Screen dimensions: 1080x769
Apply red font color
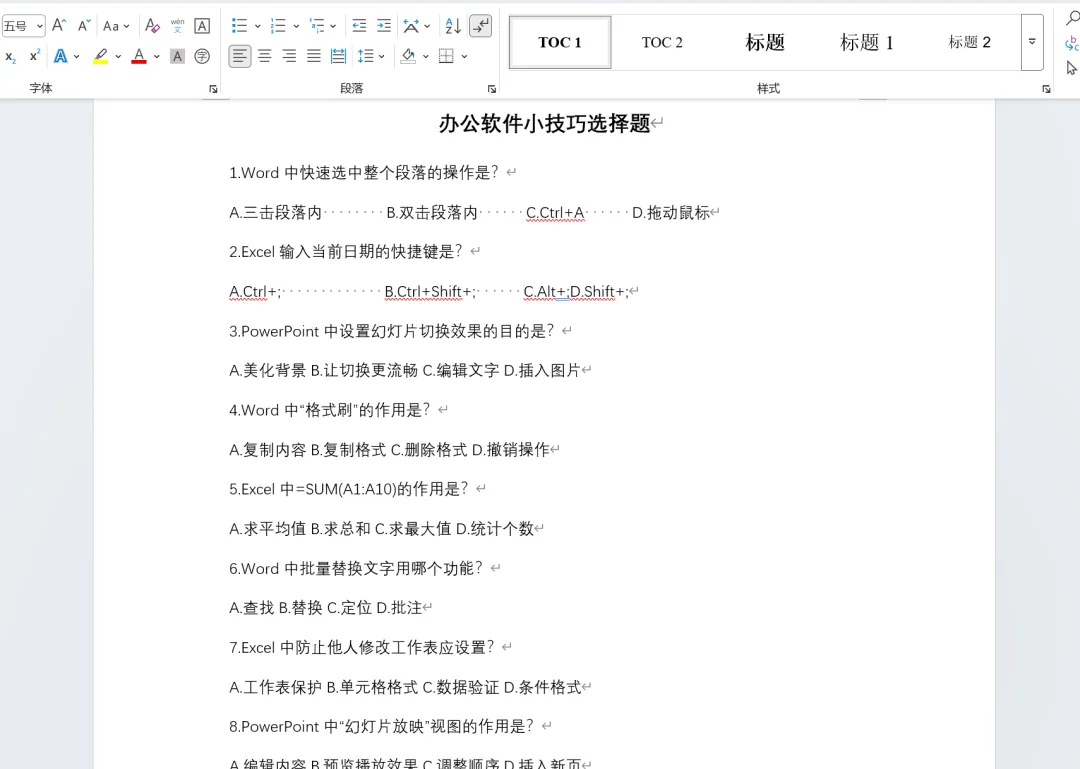click(x=139, y=57)
